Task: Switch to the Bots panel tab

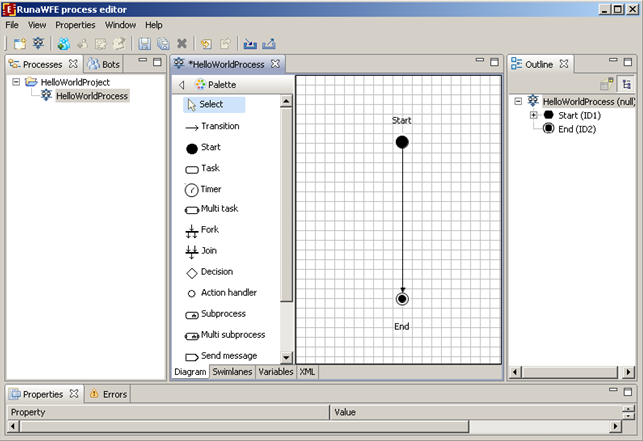Action: (107, 64)
